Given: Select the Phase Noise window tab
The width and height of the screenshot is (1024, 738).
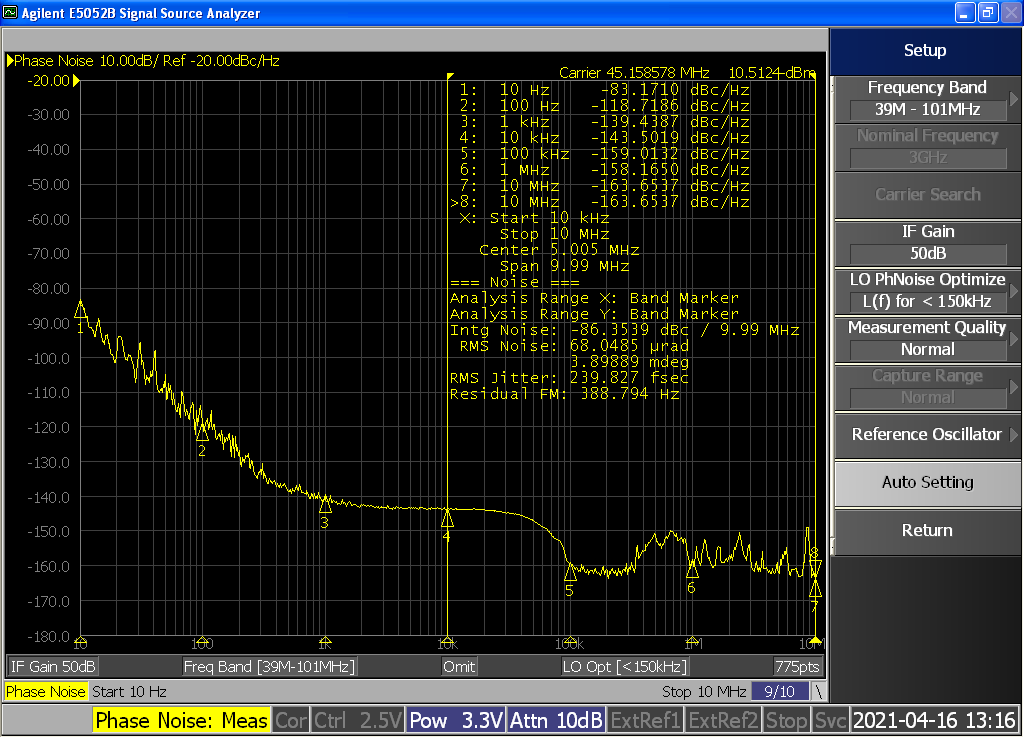Looking at the screenshot, I should pyautogui.click(x=46, y=692).
